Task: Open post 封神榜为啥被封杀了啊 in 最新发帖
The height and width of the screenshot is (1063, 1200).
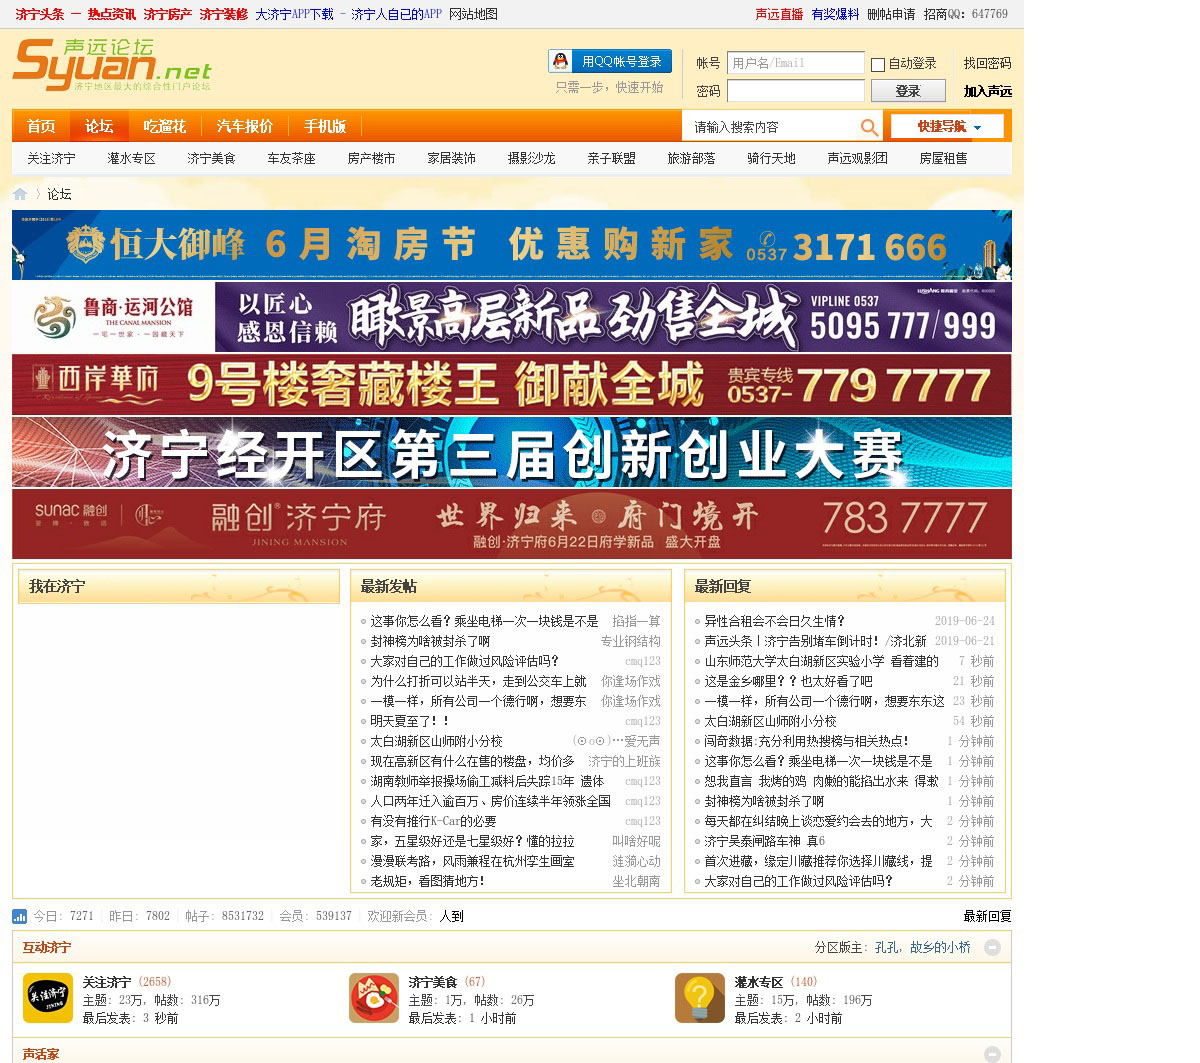Action: (x=430, y=641)
